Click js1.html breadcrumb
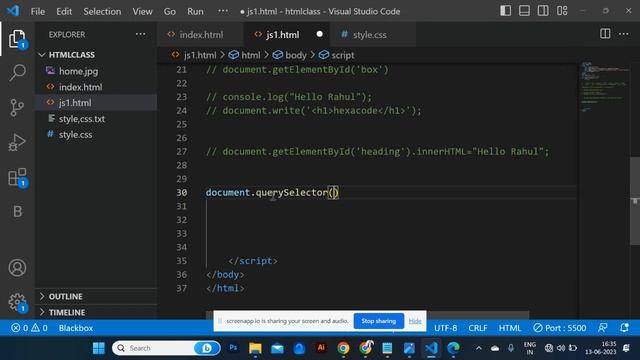The image size is (640, 360). (194, 55)
